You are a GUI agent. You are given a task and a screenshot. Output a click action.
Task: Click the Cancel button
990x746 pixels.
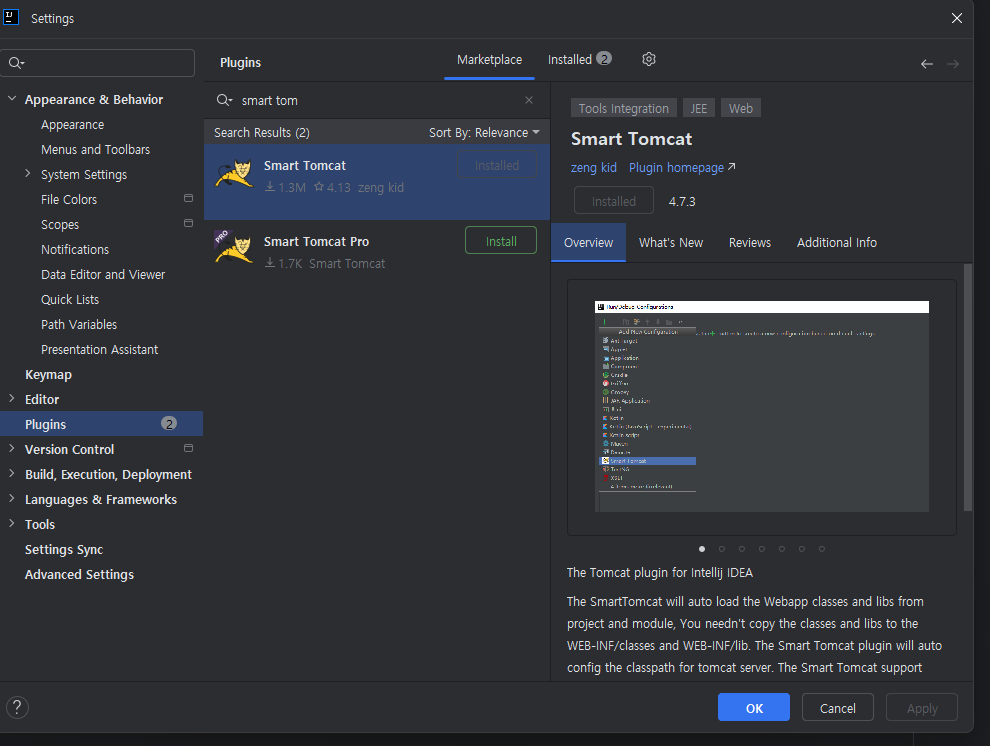838,708
